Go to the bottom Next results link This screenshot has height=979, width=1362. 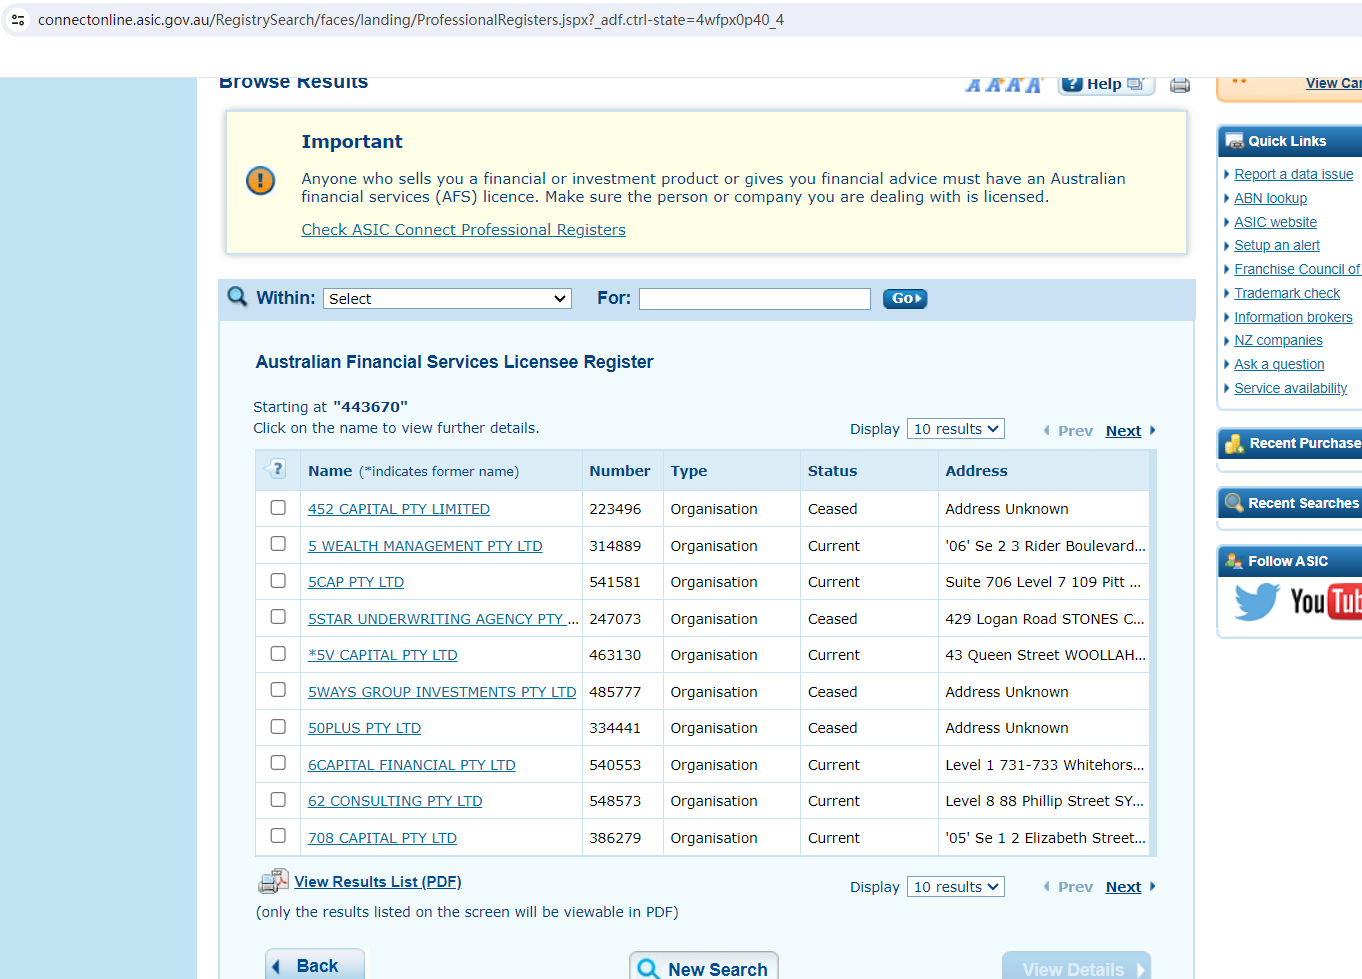1123,887
